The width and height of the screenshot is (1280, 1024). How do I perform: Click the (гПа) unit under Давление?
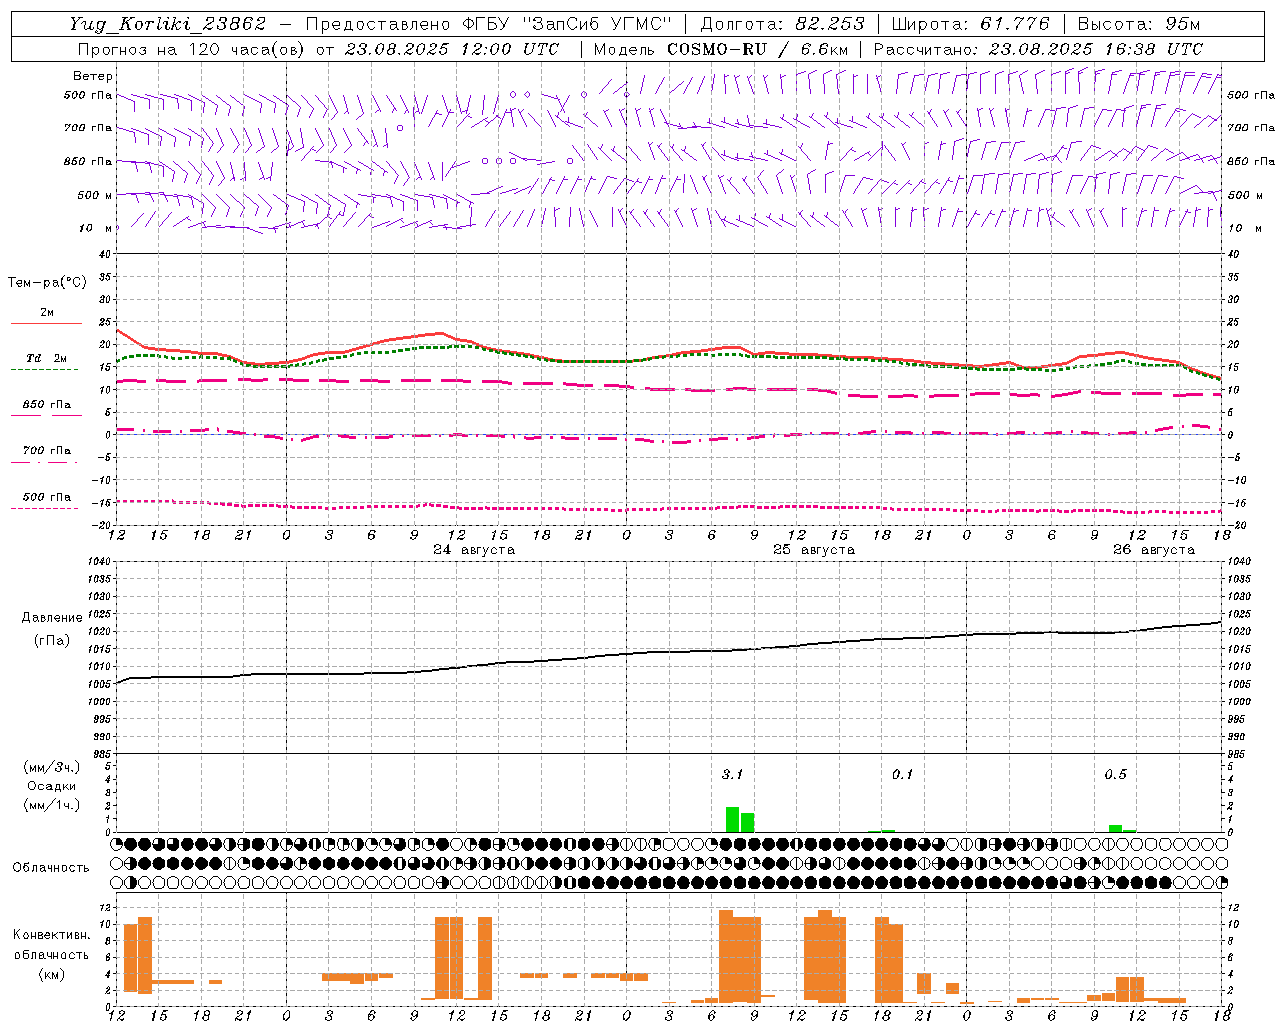pos(52,641)
